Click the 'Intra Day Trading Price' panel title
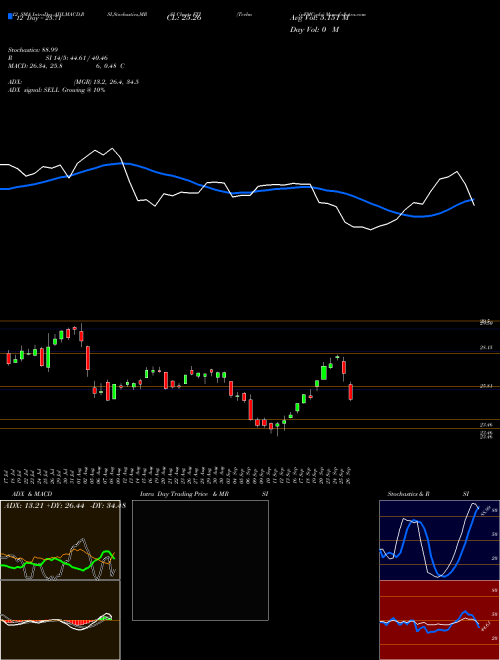 point(174,494)
